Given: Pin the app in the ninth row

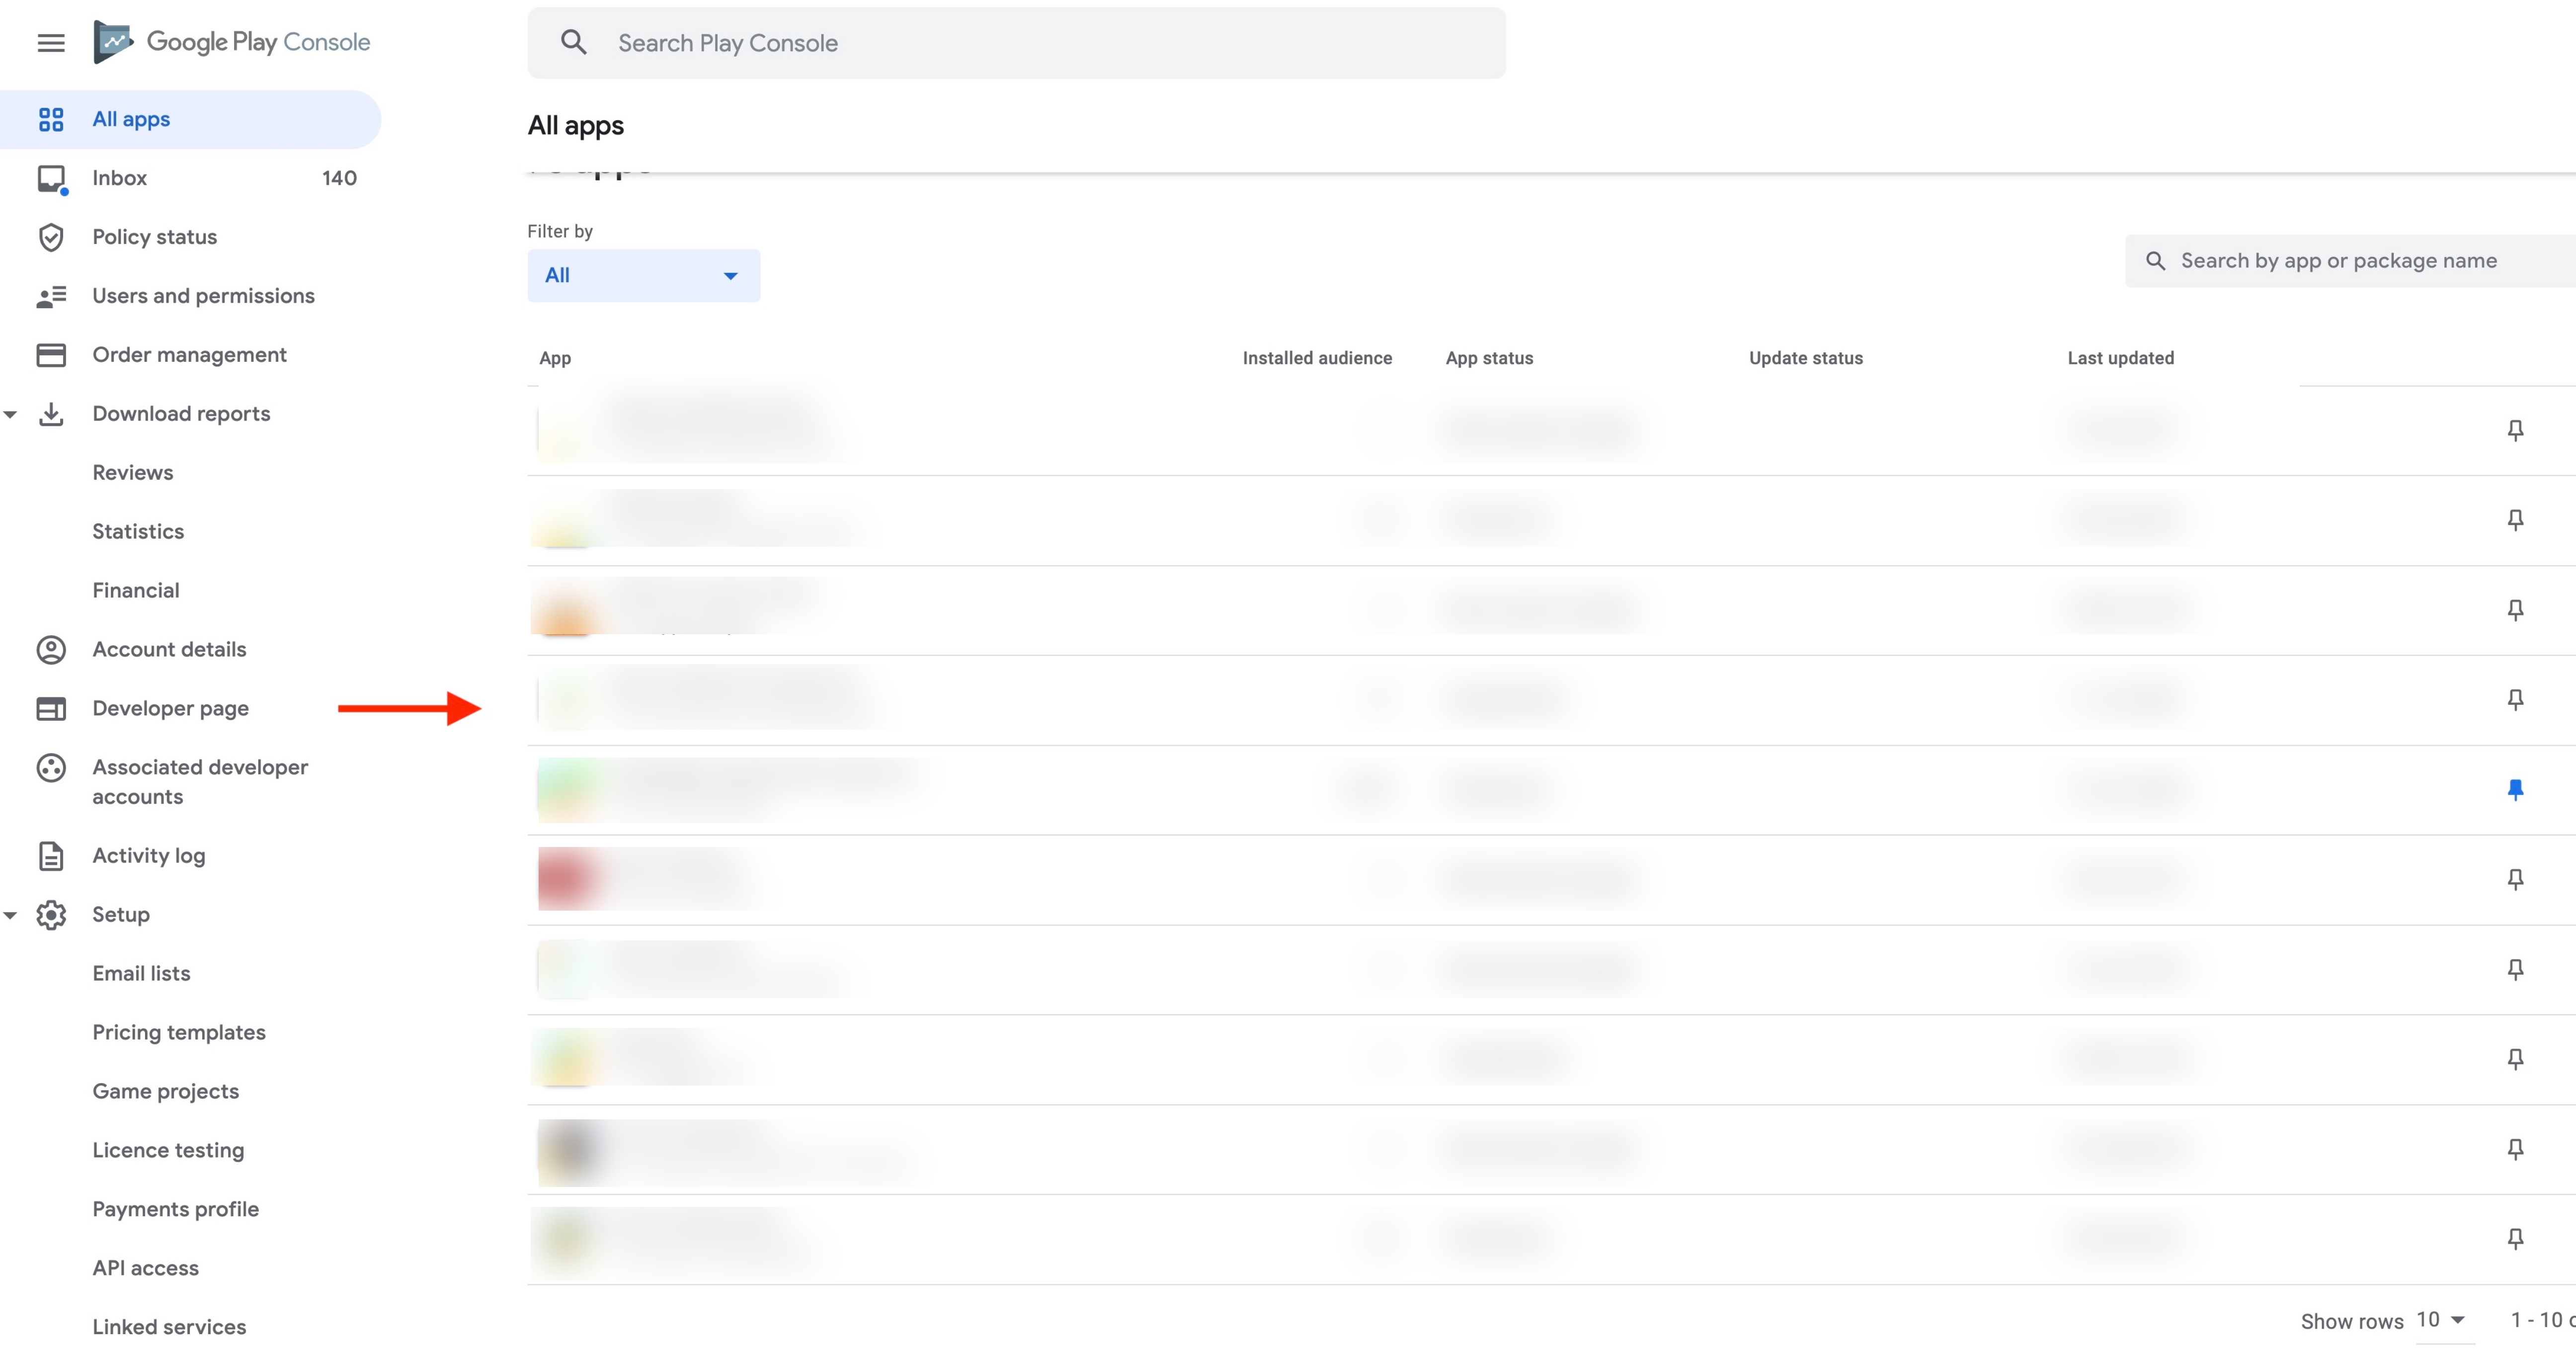Looking at the screenshot, I should point(2515,1149).
